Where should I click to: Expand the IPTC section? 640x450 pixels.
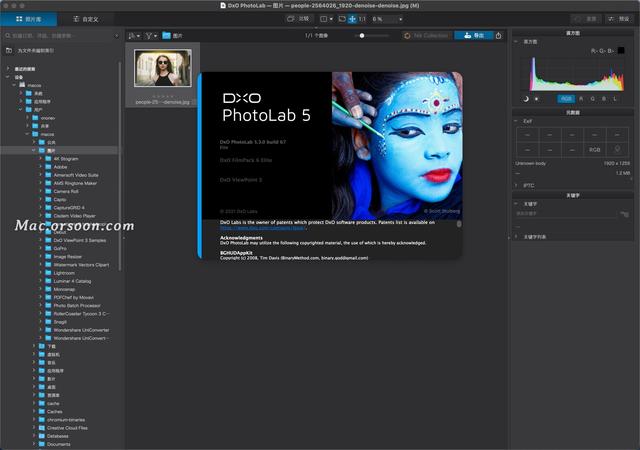pos(518,185)
